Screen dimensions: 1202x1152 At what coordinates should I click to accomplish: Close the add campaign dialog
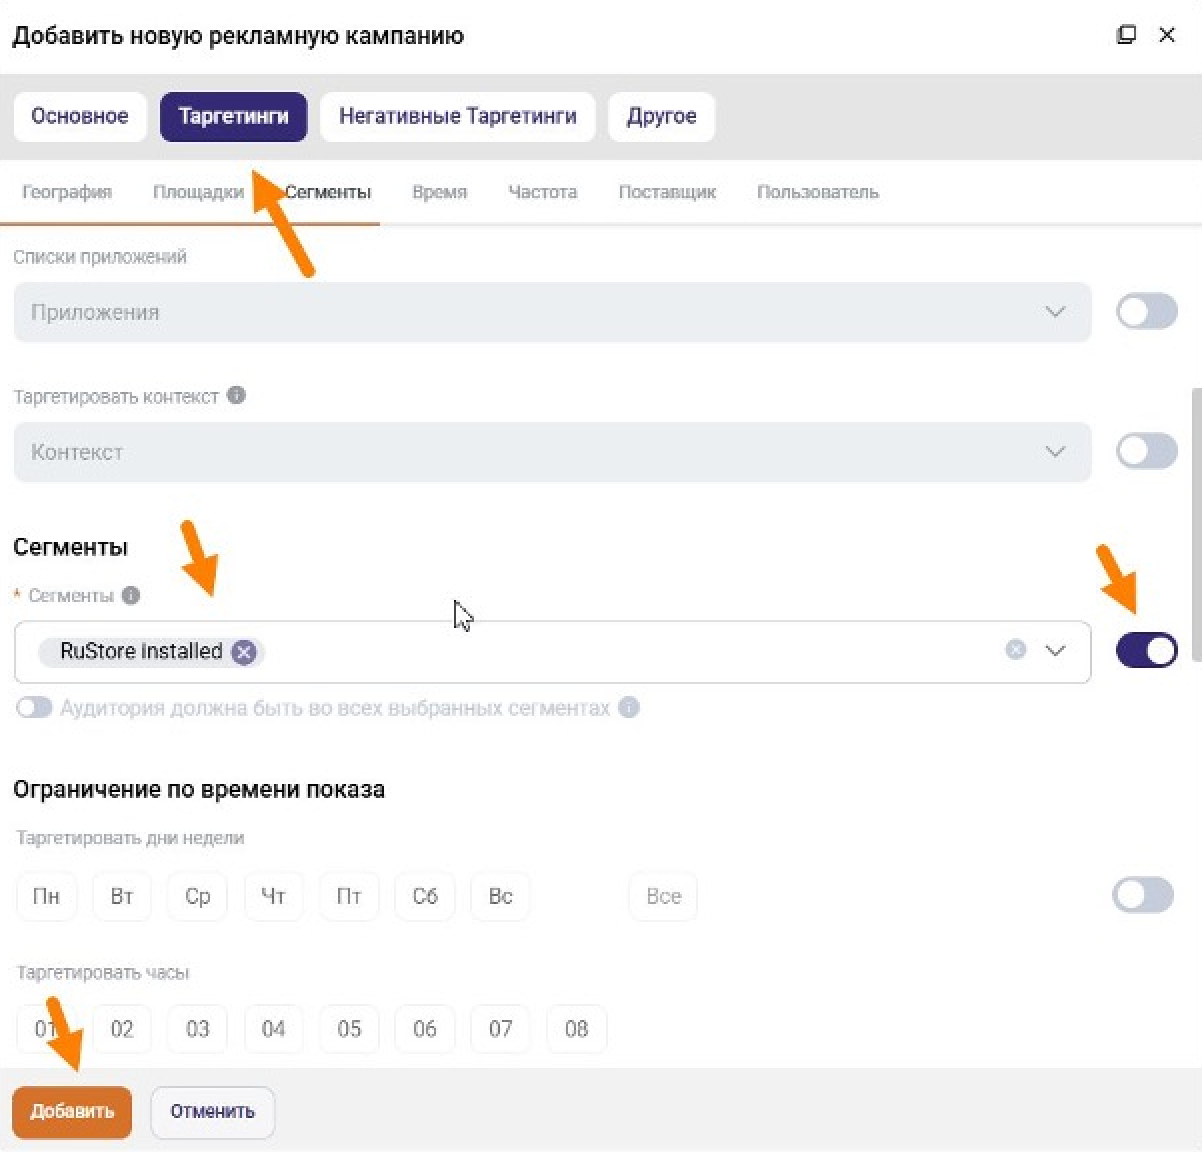pos(1167,35)
